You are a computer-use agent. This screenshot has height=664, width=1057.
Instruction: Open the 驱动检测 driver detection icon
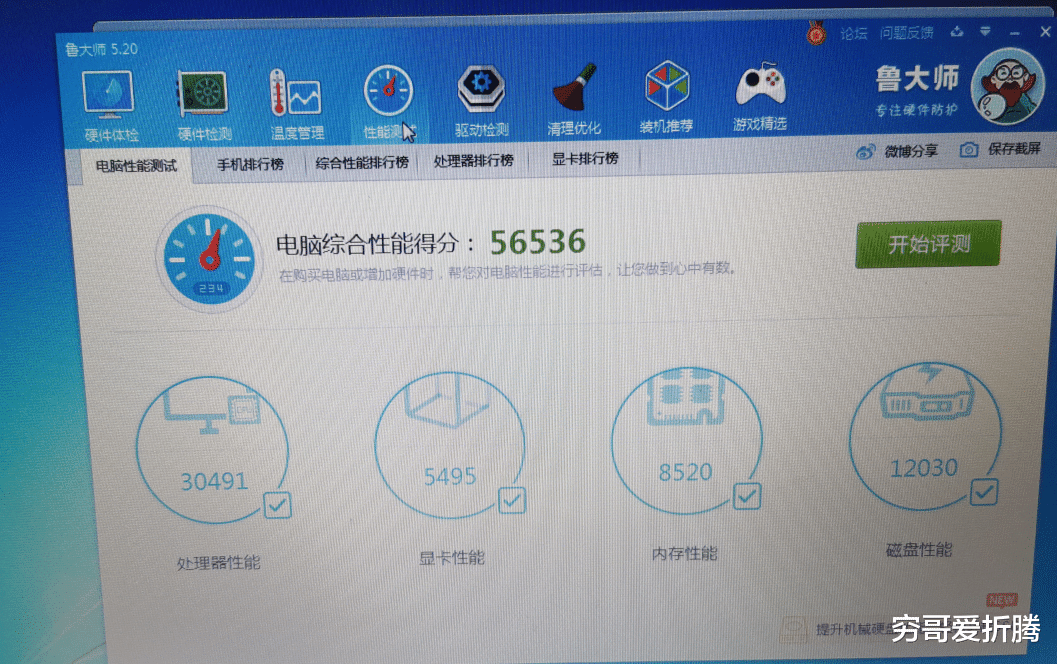(x=481, y=88)
